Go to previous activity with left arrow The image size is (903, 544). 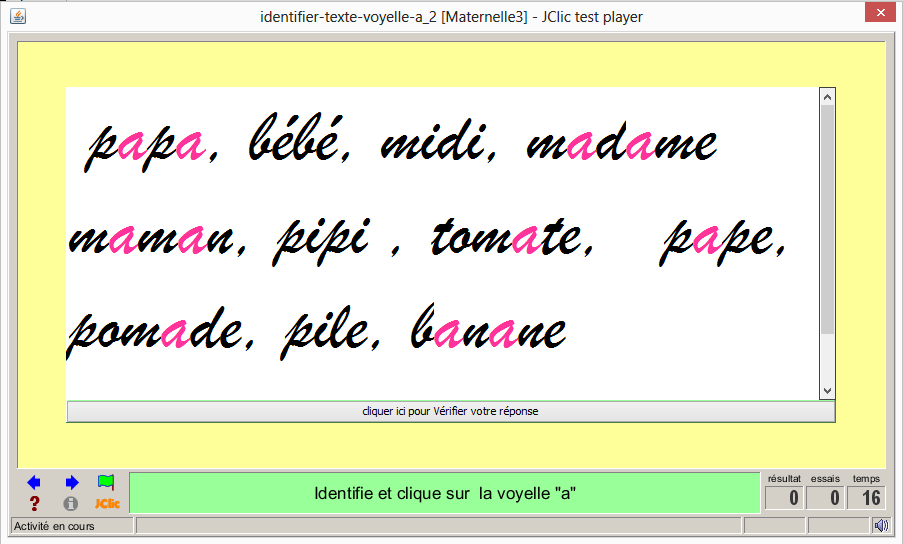point(35,483)
